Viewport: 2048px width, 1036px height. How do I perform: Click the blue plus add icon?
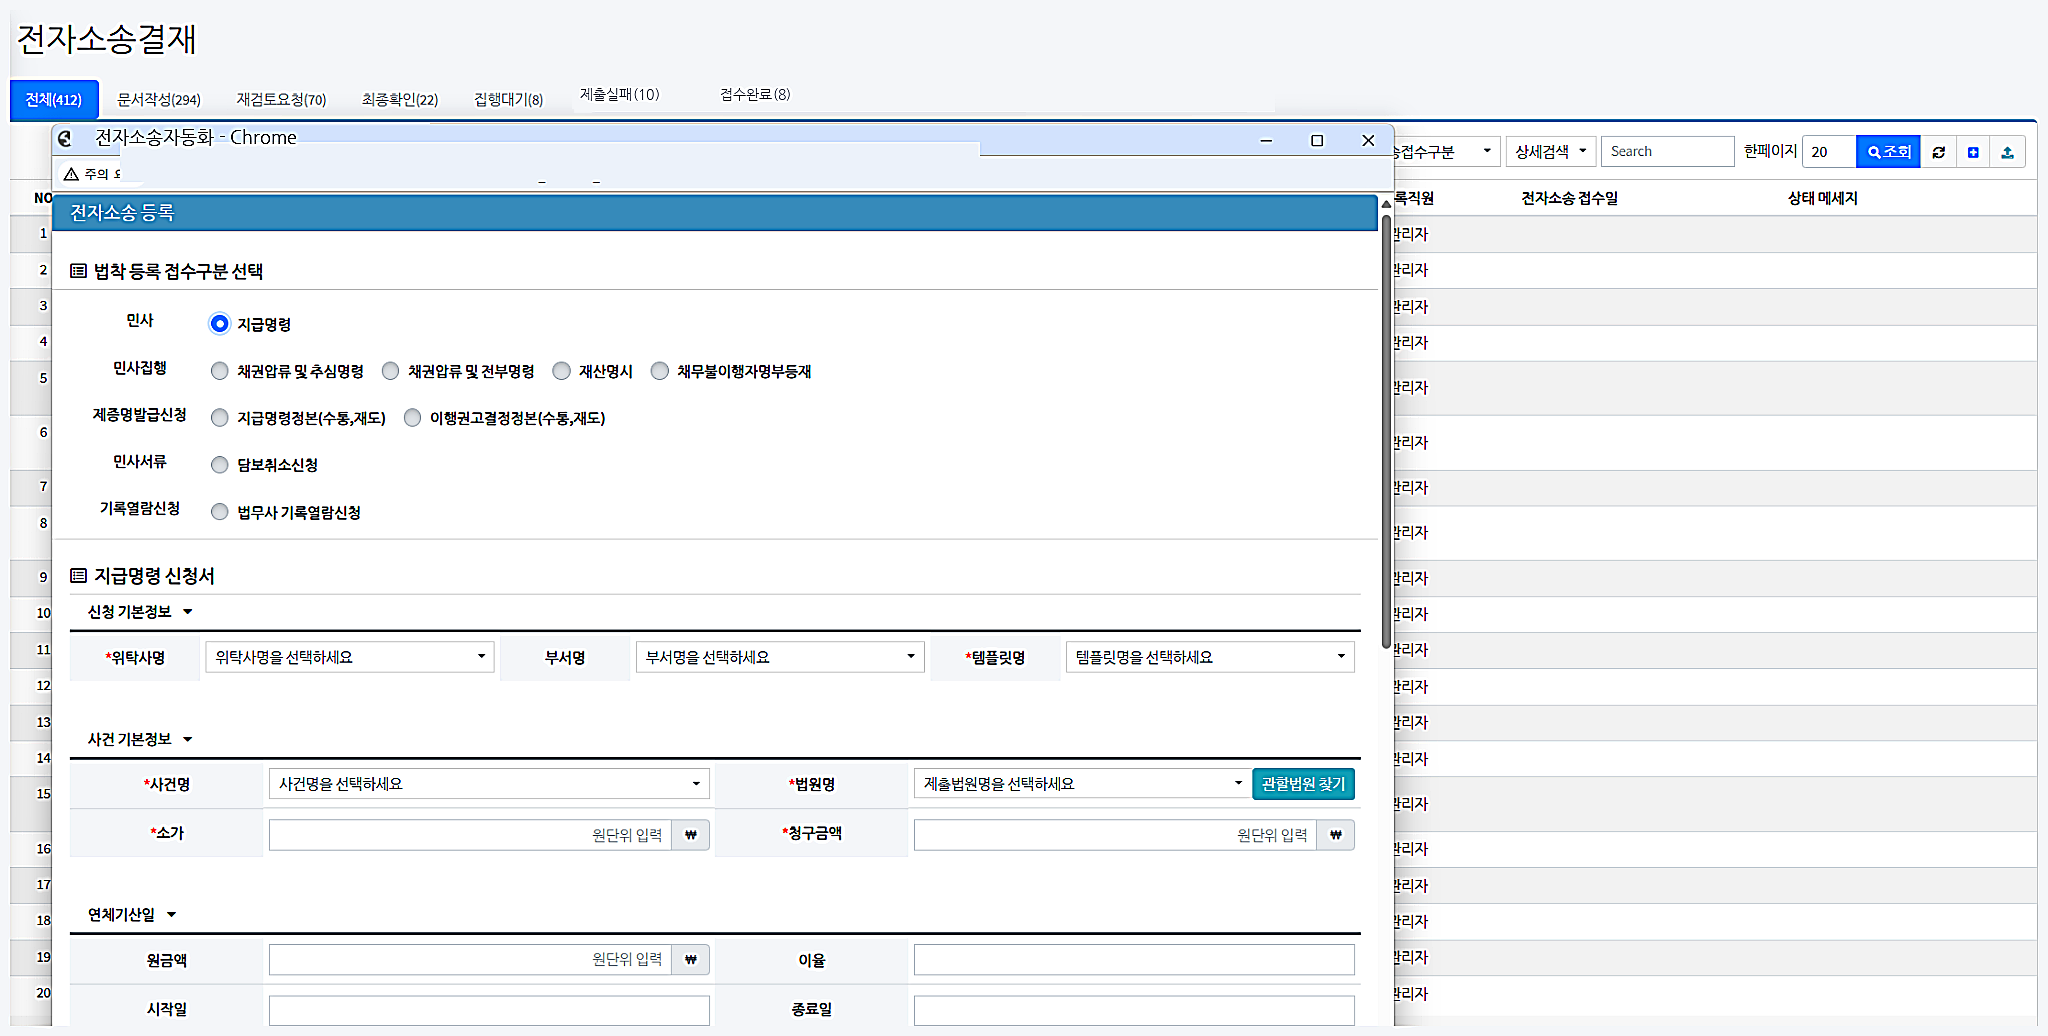click(1973, 152)
